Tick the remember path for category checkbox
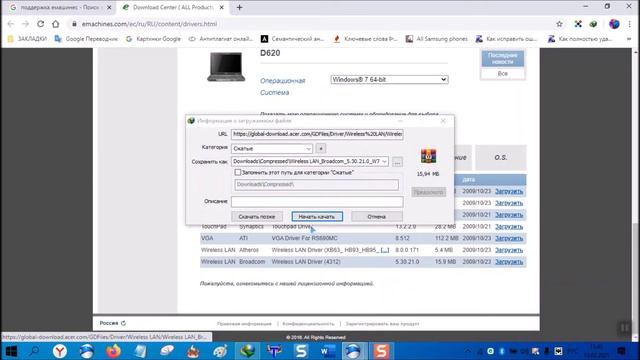The width and height of the screenshot is (640, 360). pos(238,172)
